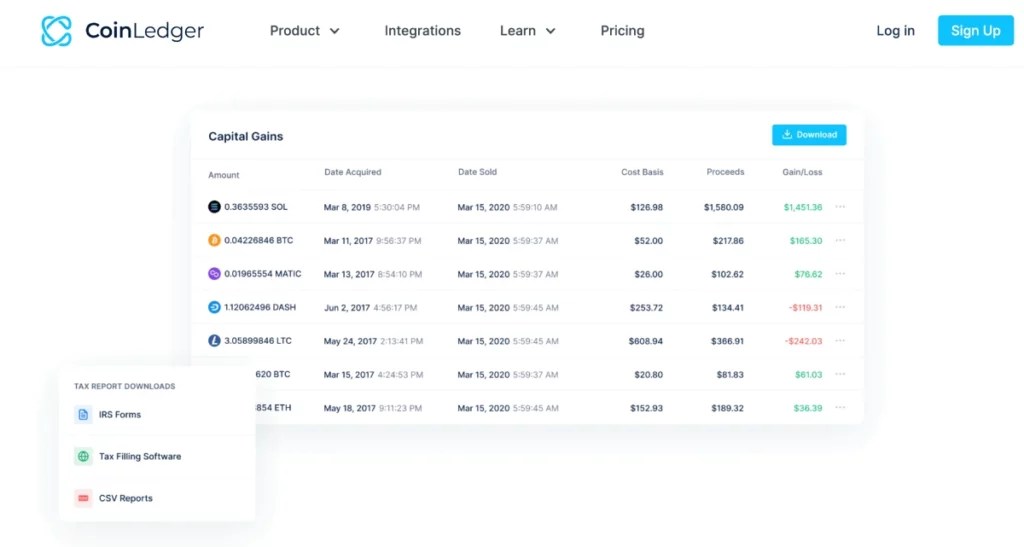The width and height of the screenshot is (1024, 547).
Task: Click the 1.12062496 DASH amount
Action: coord(260,307)
